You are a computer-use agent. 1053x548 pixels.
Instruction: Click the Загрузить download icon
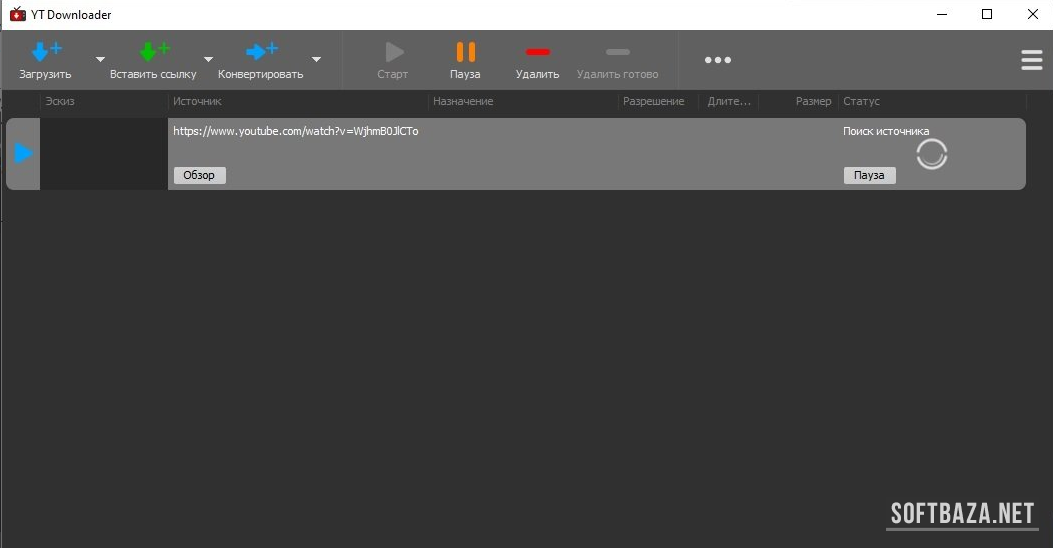45,52
